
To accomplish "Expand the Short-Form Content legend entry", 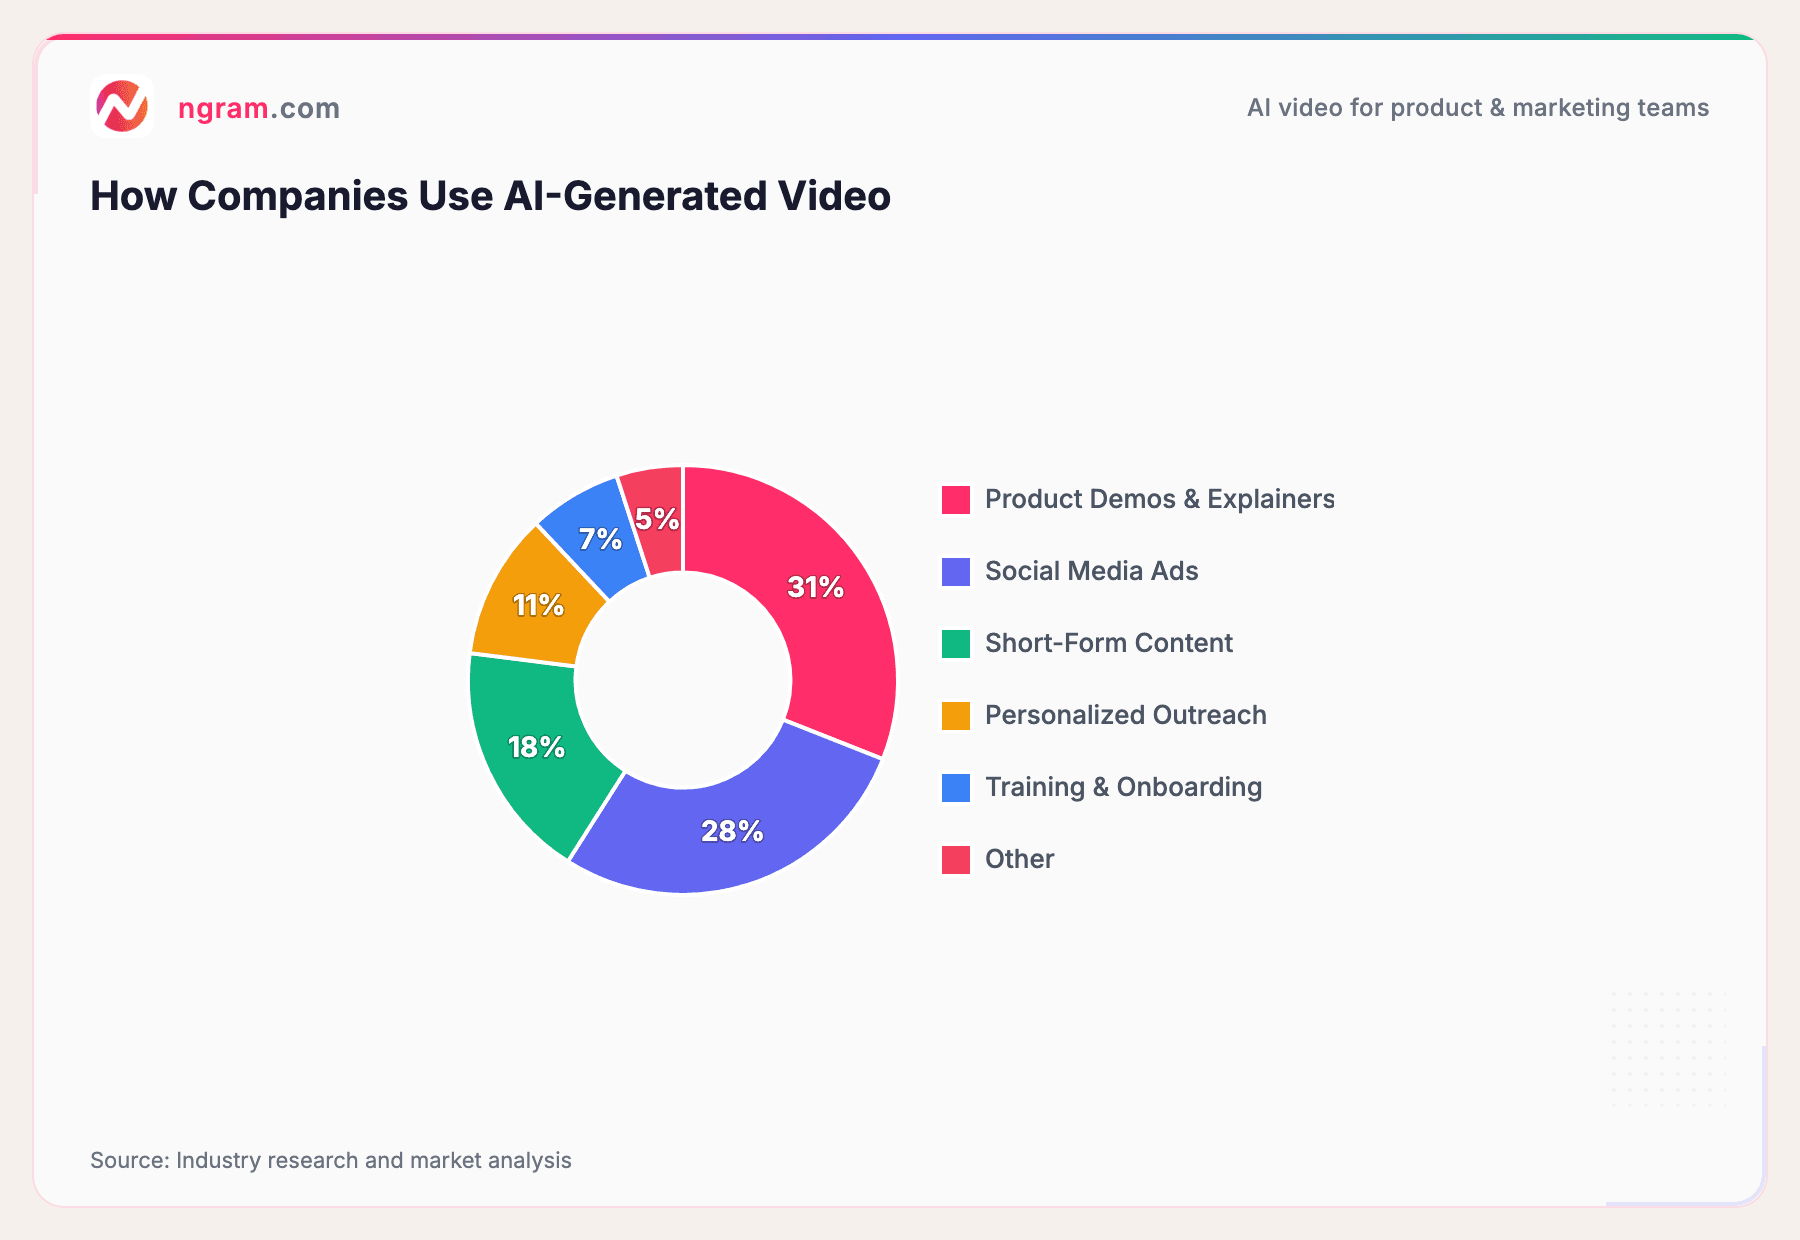I will [1108, 642].
